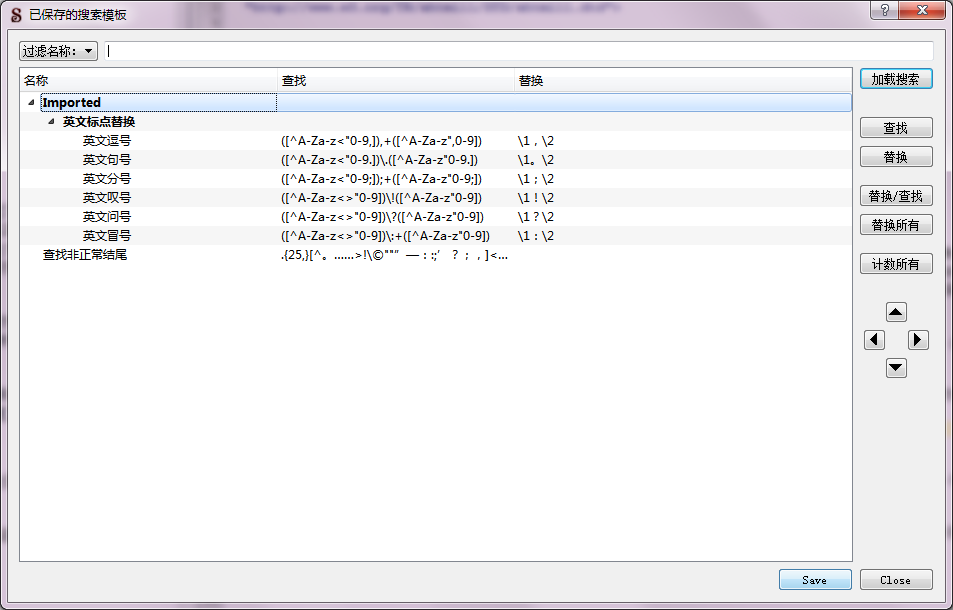Click the move right arrow button
The width and height of the screenshot is (953, 610).
[918, 340]
